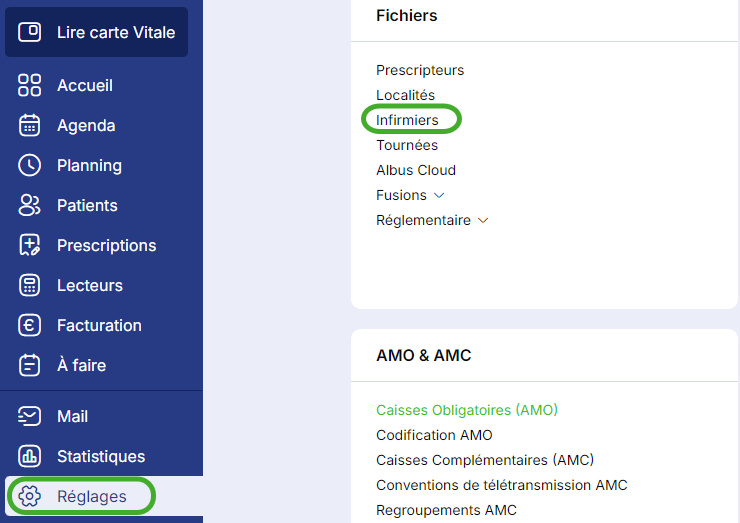Select Codification AMO
The height and width of the screenshot is (523, 740).
434,435
